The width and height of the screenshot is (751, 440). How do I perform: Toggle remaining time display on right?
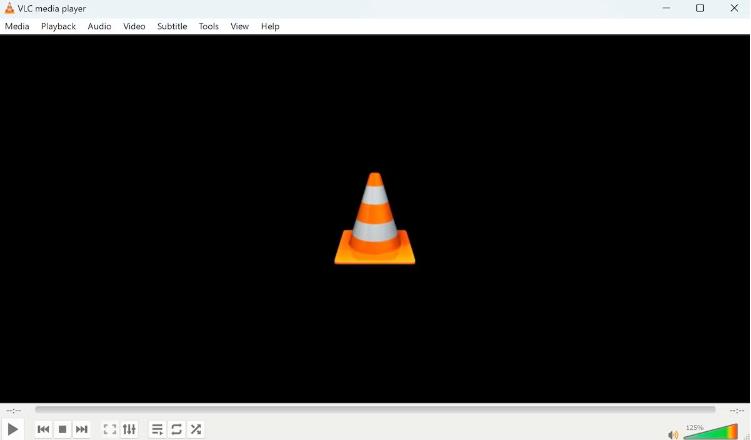[737, 410]
